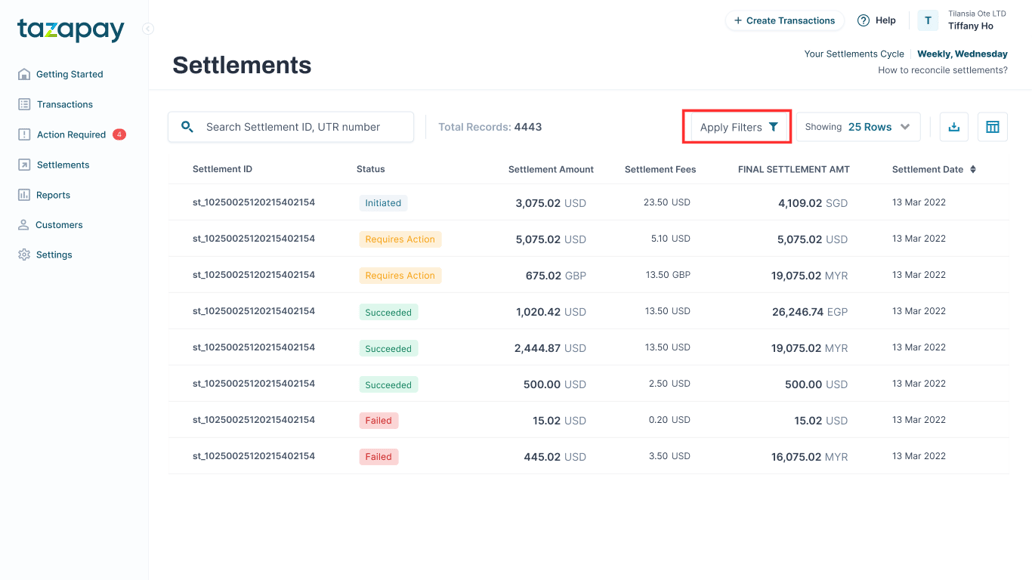Click the Action Required badge showing 4
This screenshot has width=1032, height=580.
point(119,134)
